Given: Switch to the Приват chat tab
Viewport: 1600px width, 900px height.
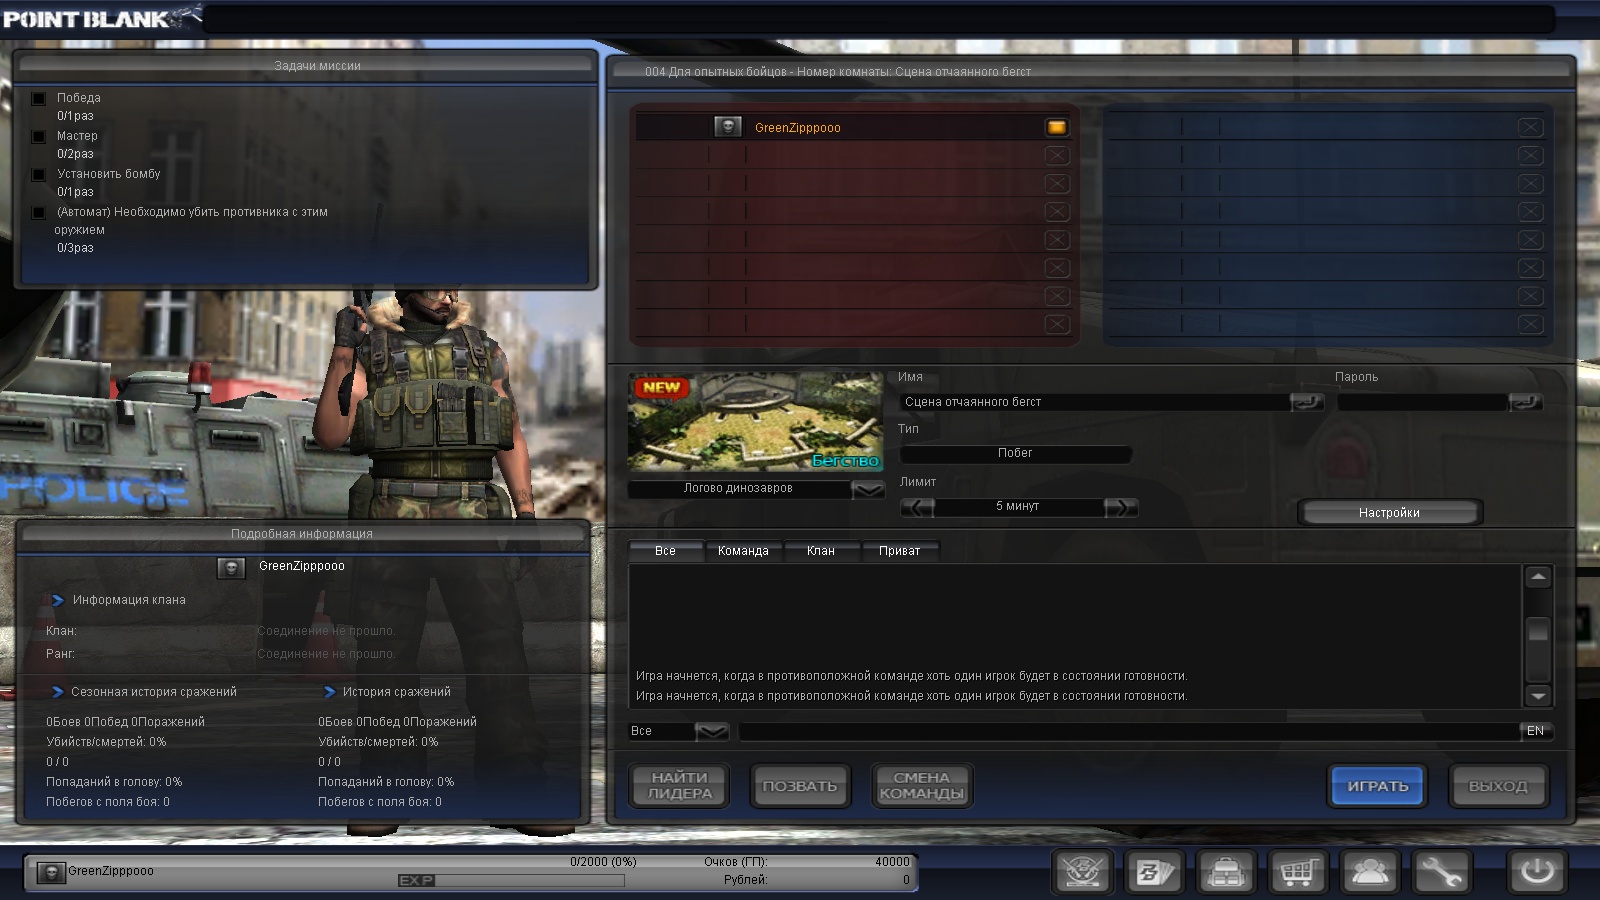Looking at the screenshot, I should tap(899, 551).
